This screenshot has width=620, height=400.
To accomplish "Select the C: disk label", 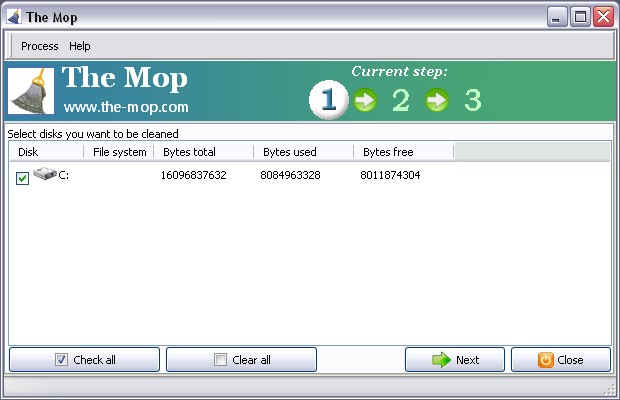I will tap(64, 175).
